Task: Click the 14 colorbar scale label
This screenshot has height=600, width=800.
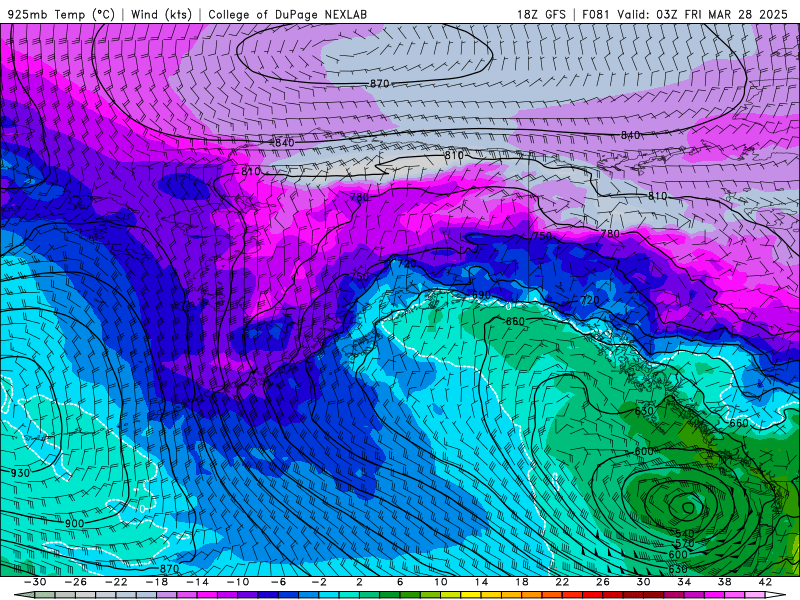Action: pos(481,582)
